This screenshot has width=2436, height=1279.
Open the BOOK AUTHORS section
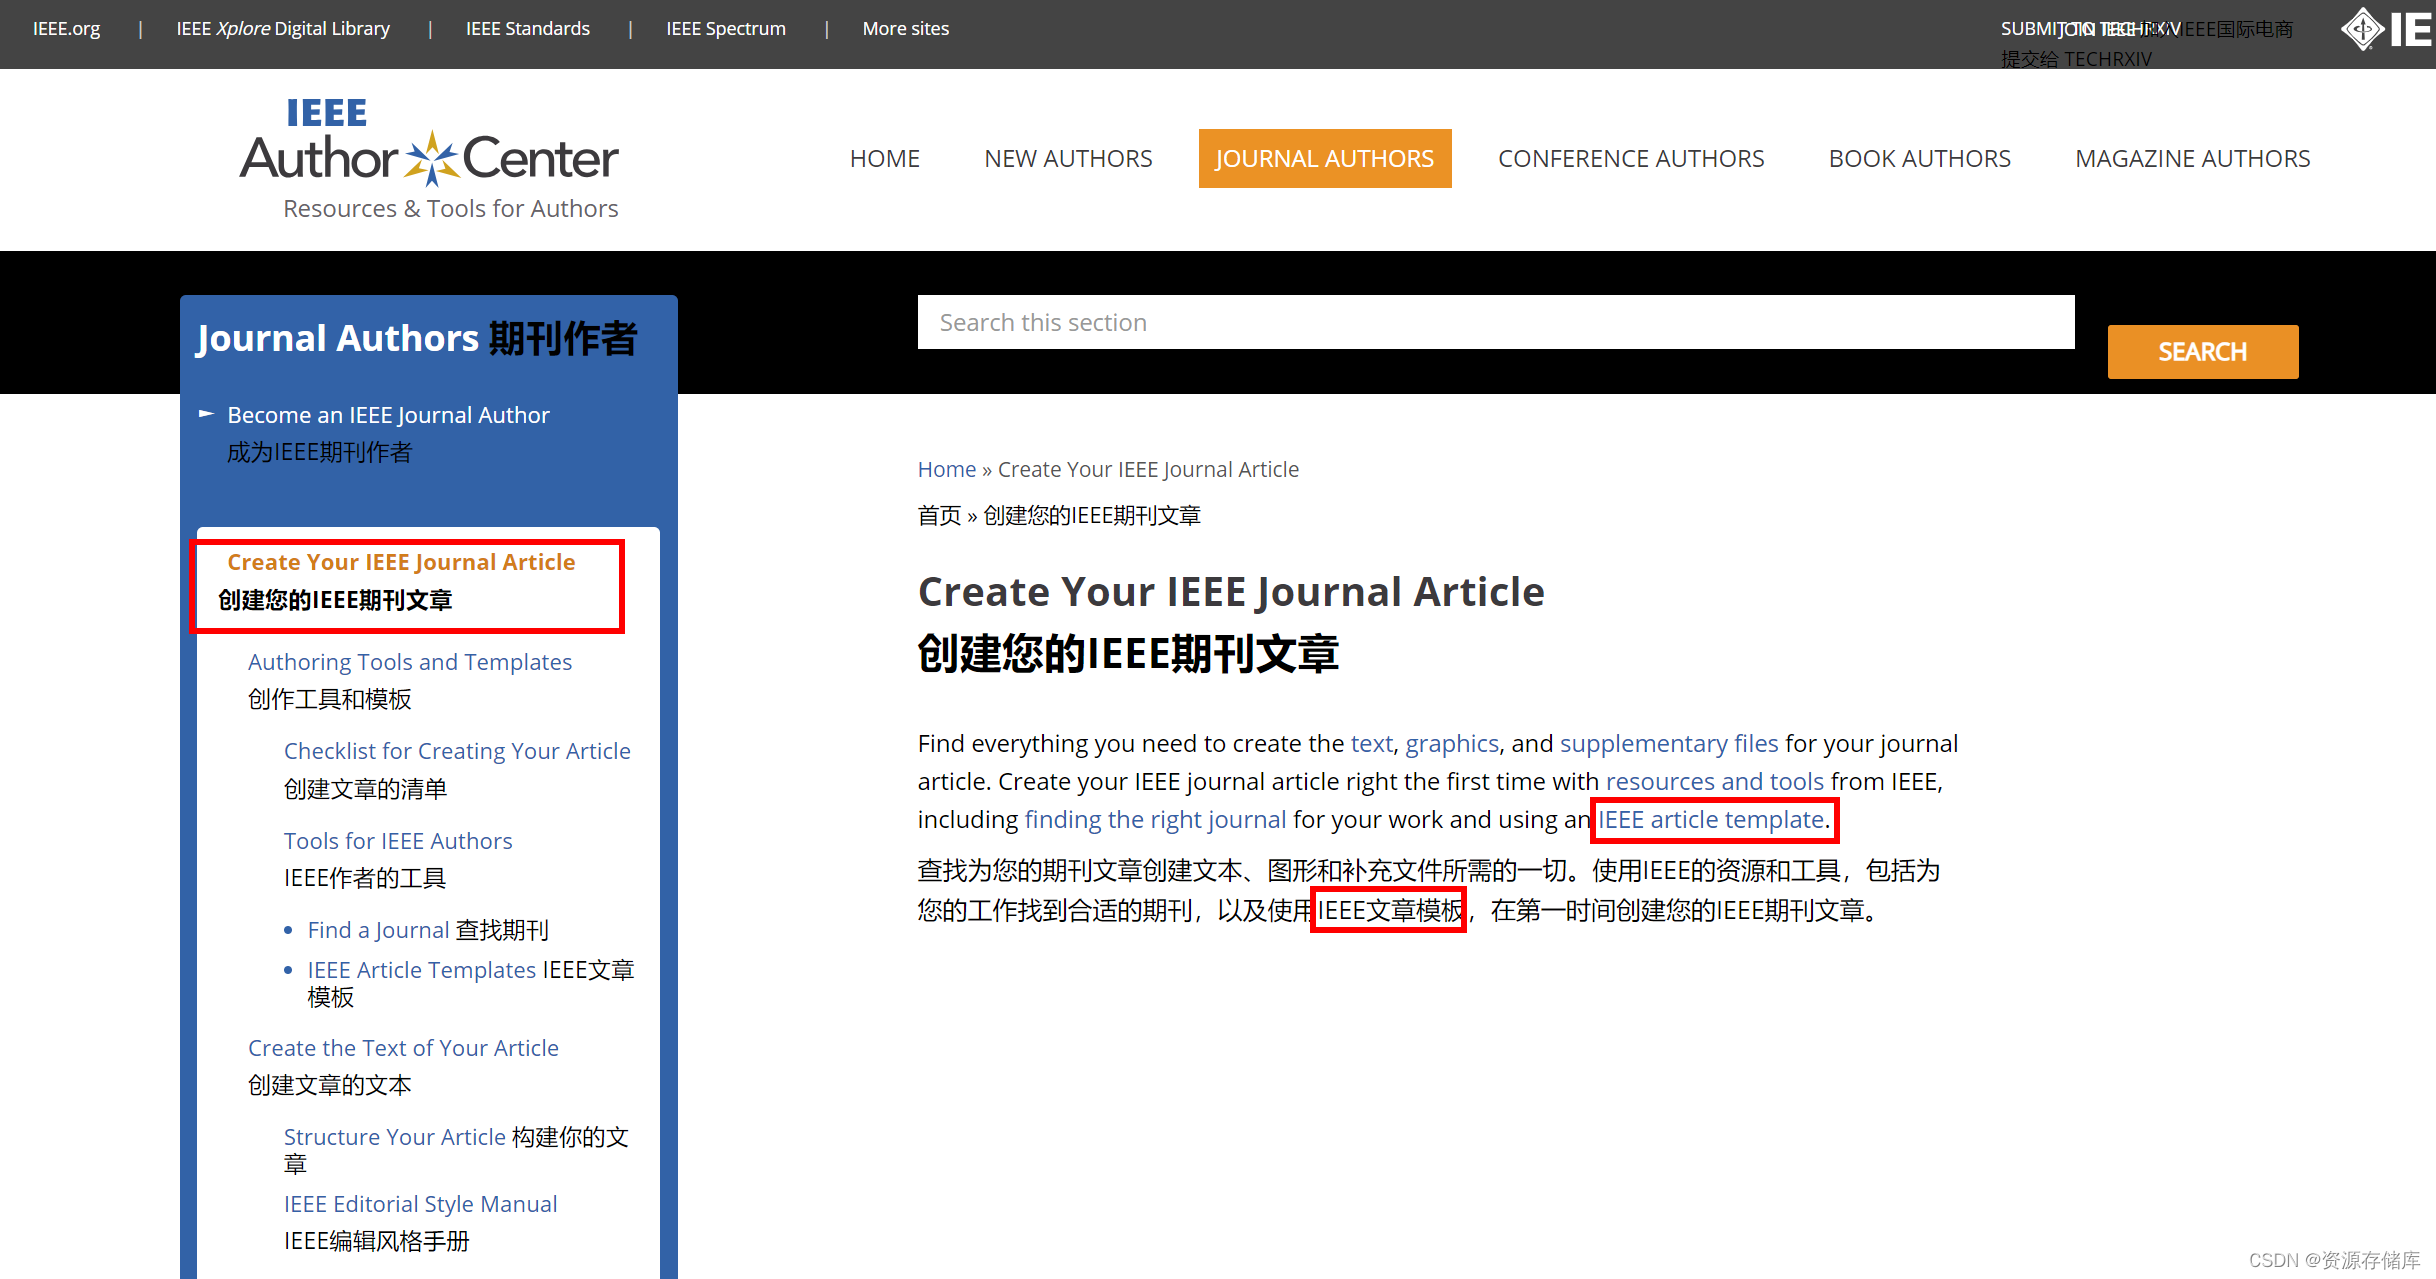(x=1918, y=158)
